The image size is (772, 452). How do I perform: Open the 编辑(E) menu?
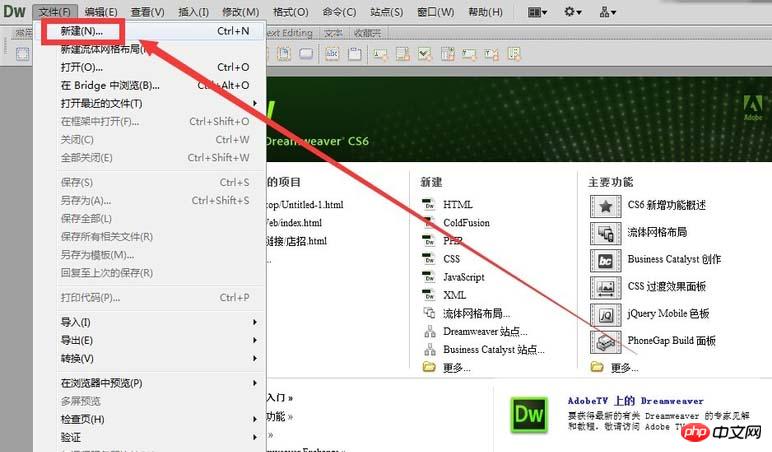[x=100, y=12]
